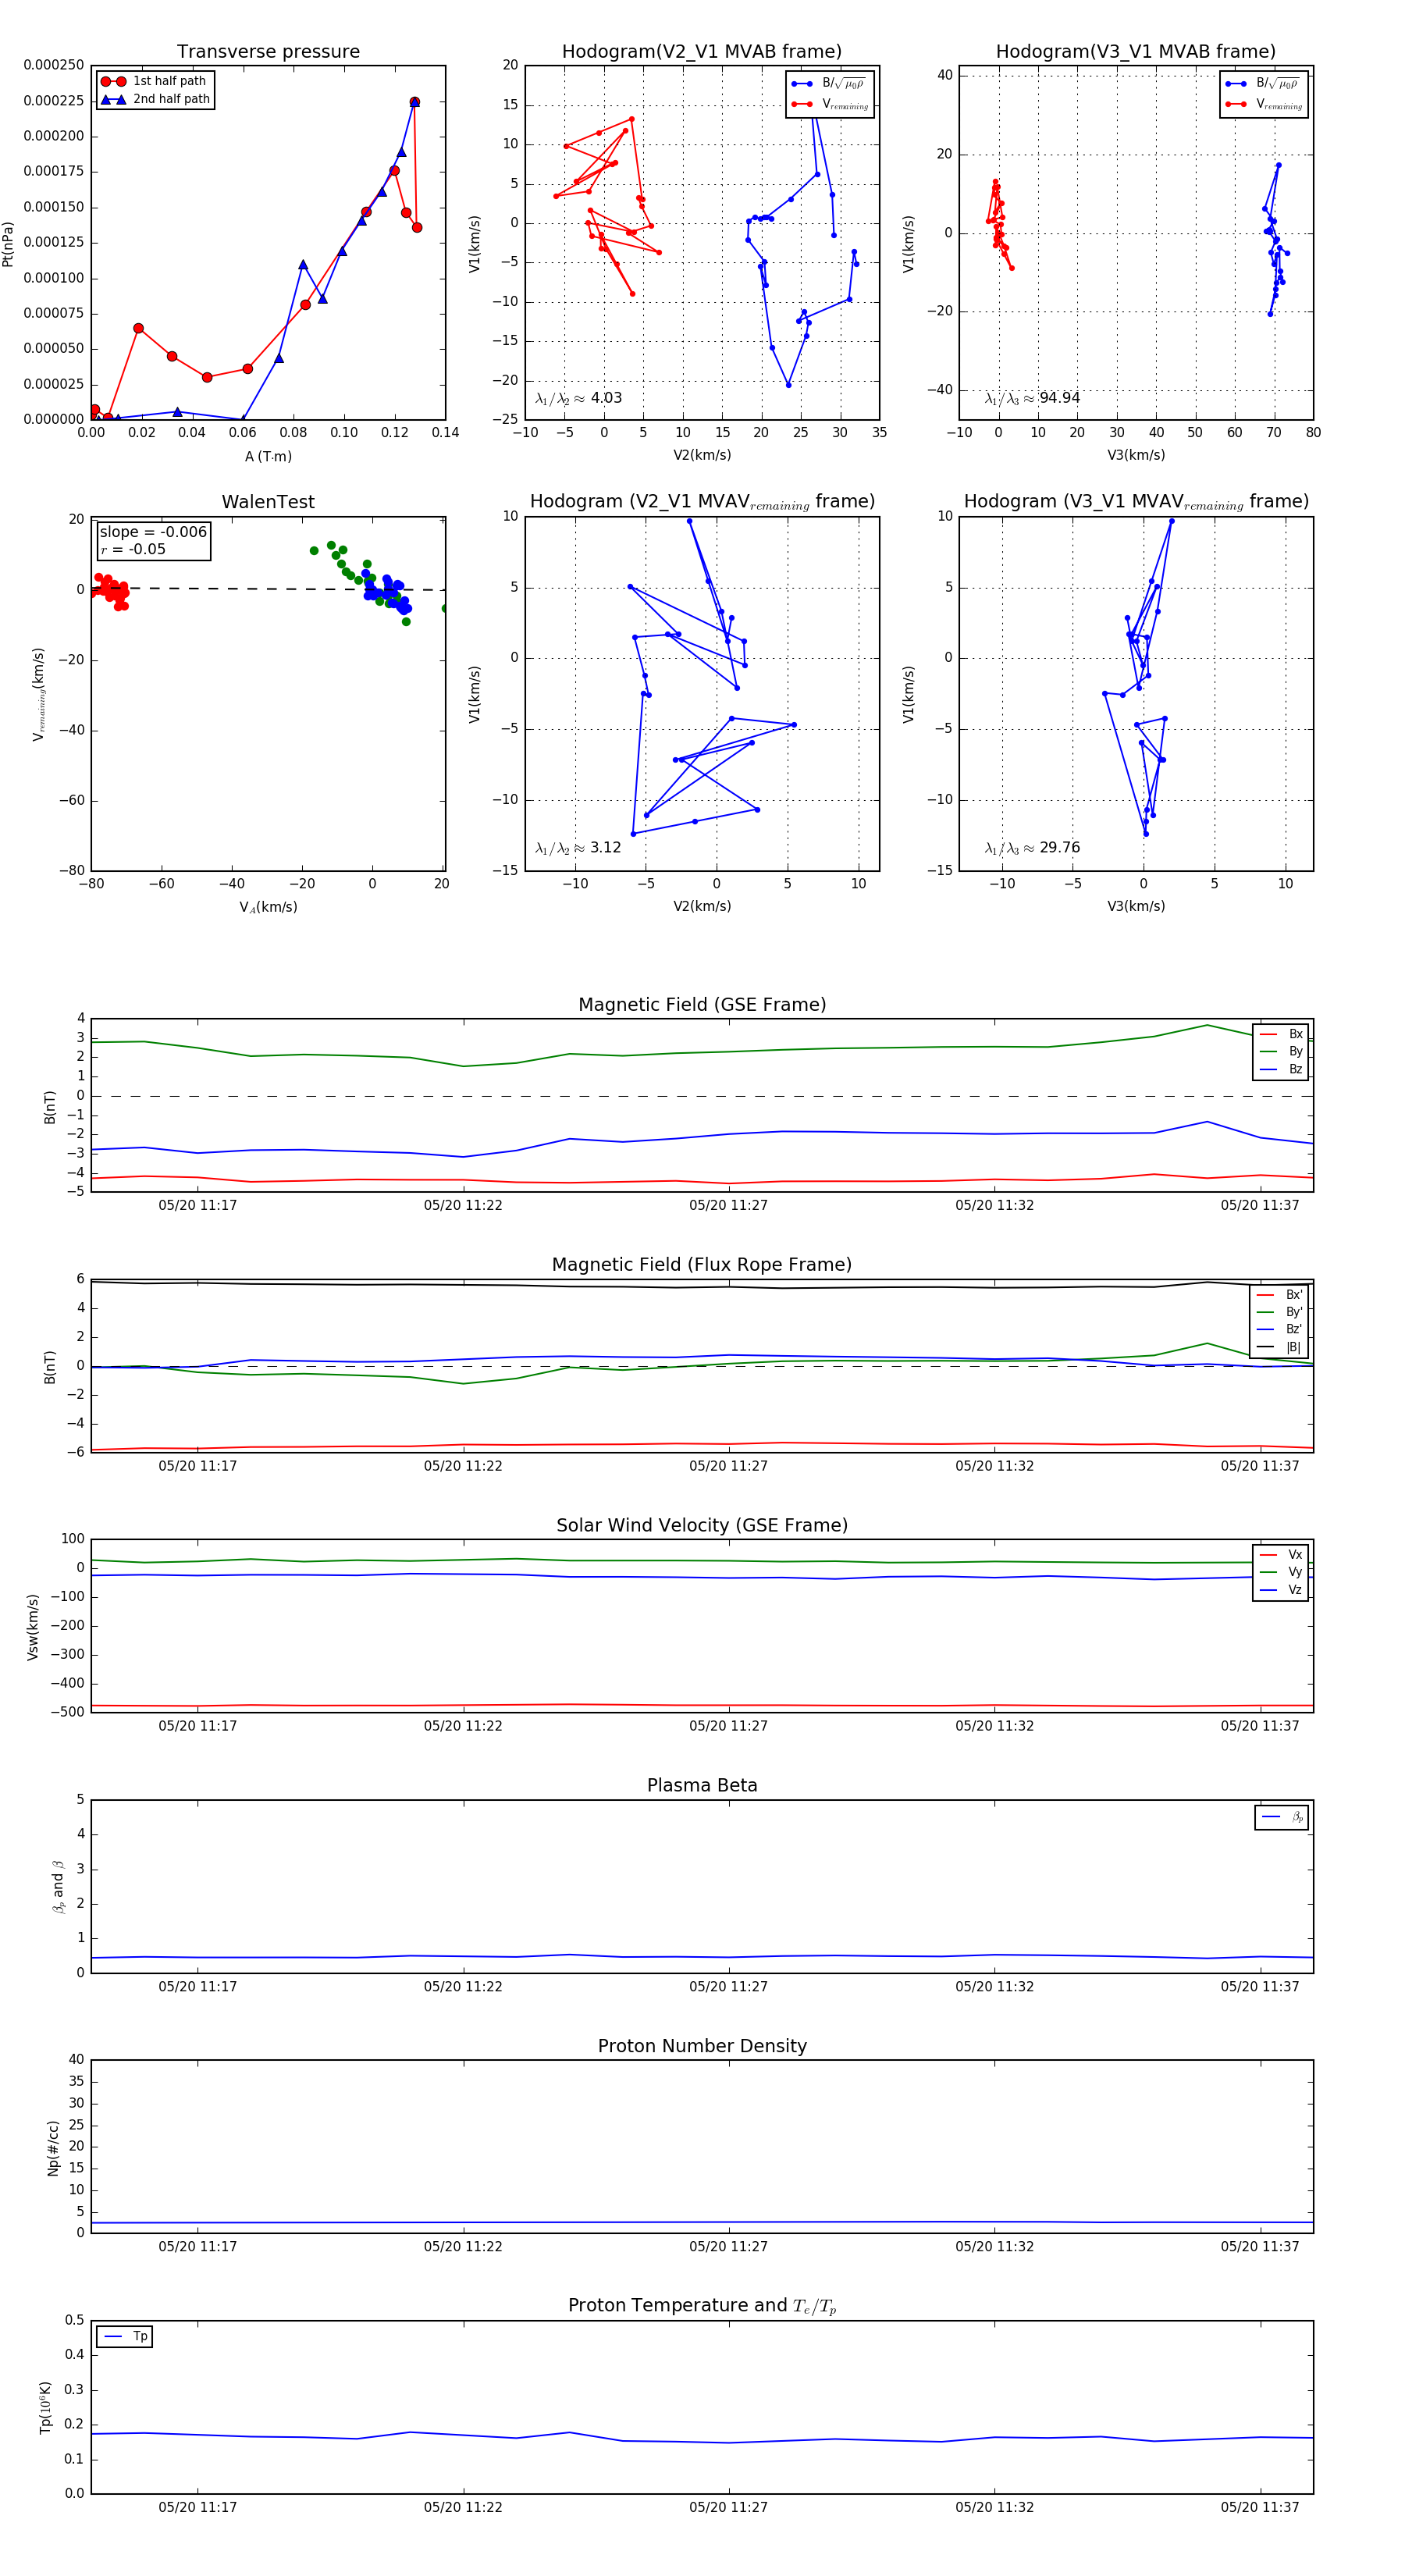Click the 'Tp(10^6K)' y-axis label

(45, 2407)
